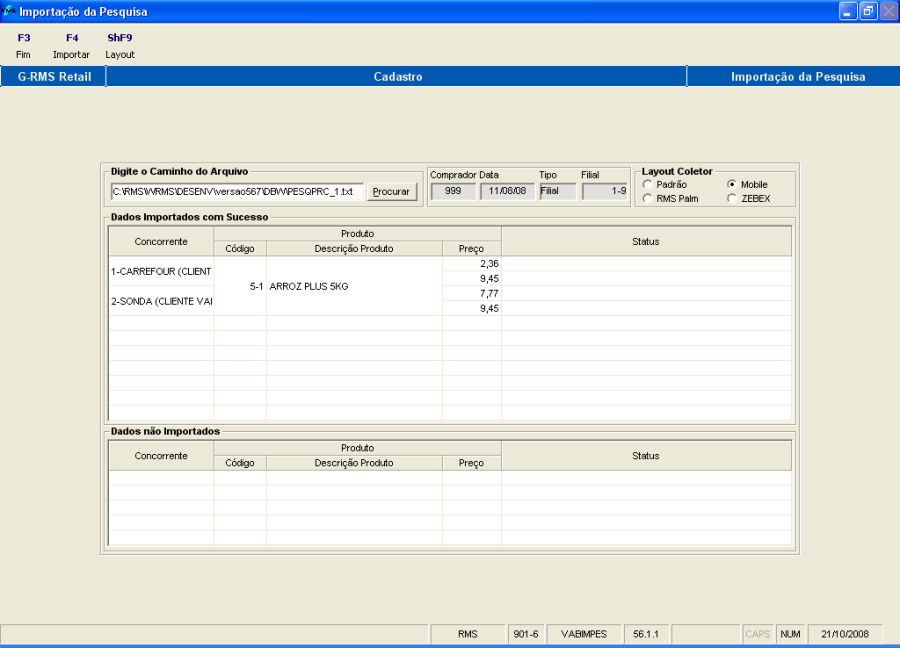The width and height of the screenshot is (900, 648).
Task: Click the application icon in title bar
Action: pos(9,11)
